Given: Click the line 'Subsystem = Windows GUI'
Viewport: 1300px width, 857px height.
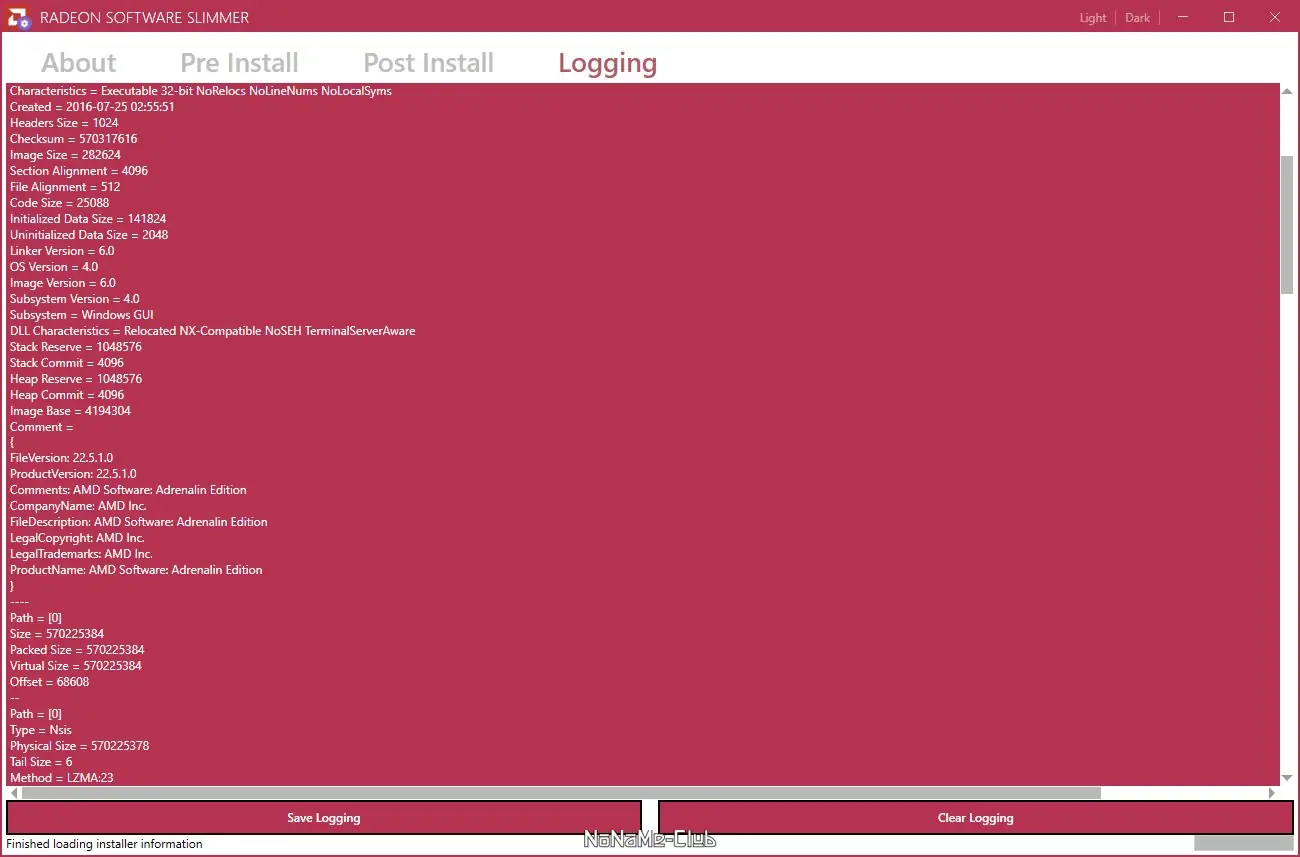Looking at the screenshot, I should pyautogui.click(x=82, y=315).
